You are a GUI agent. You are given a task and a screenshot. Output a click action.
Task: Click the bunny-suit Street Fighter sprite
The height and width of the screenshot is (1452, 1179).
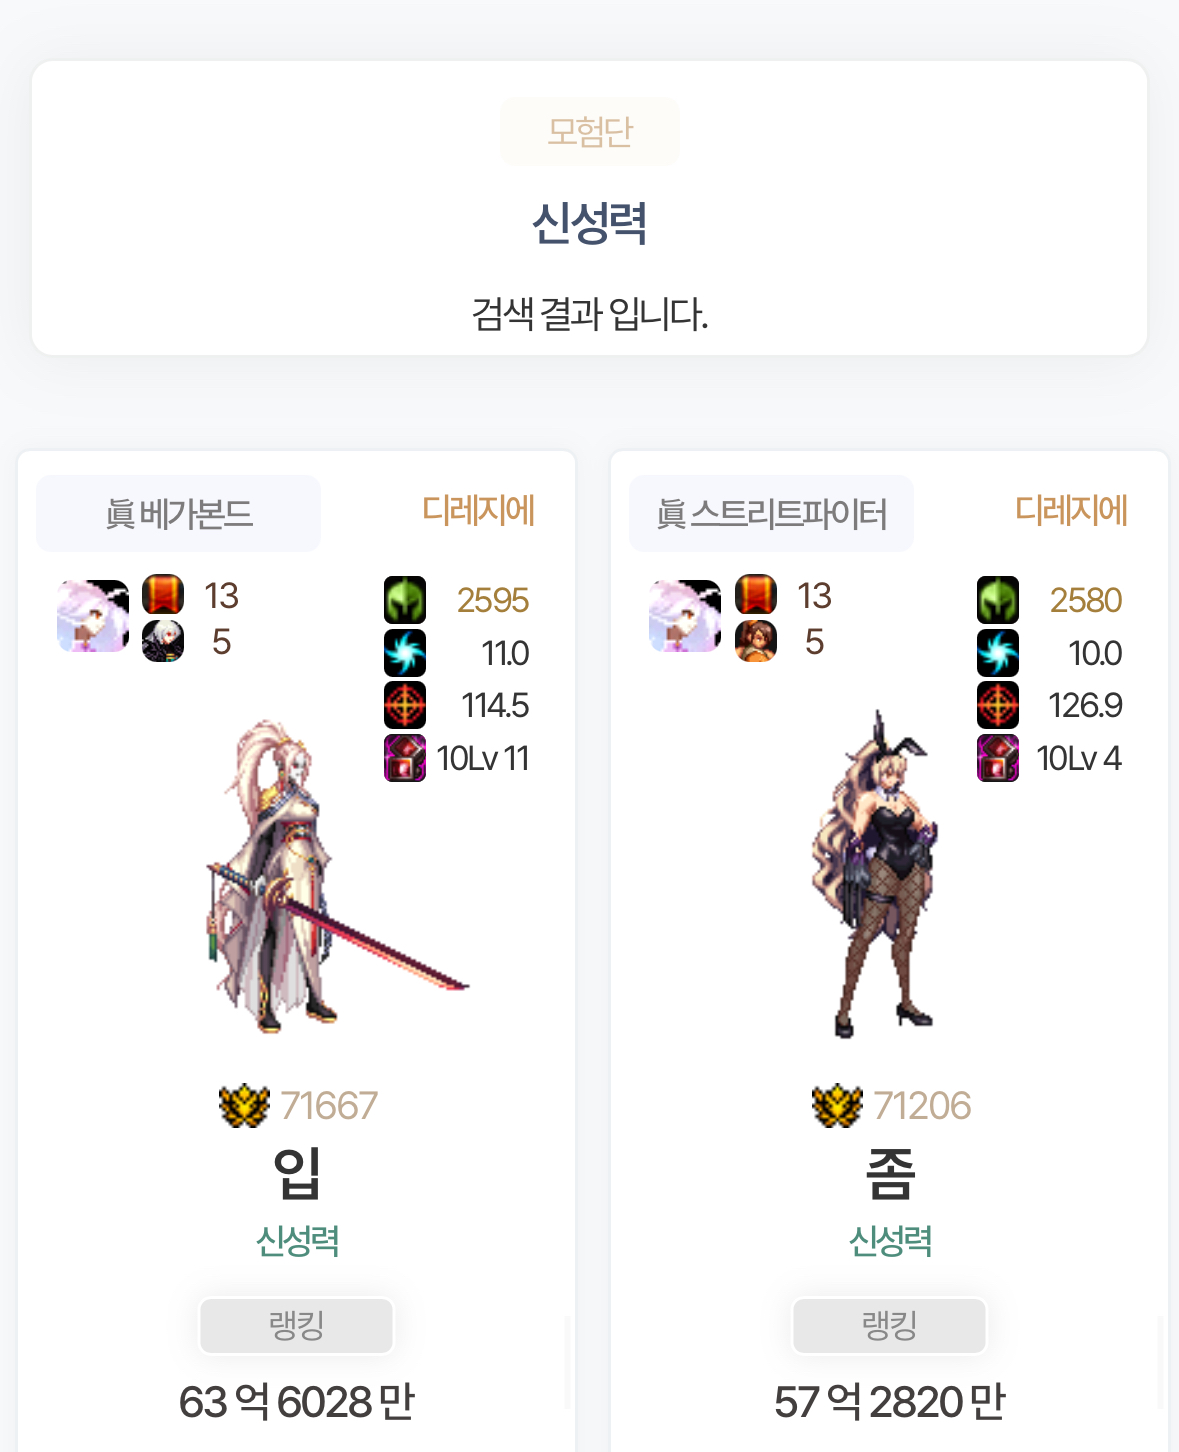click(877, 873)
